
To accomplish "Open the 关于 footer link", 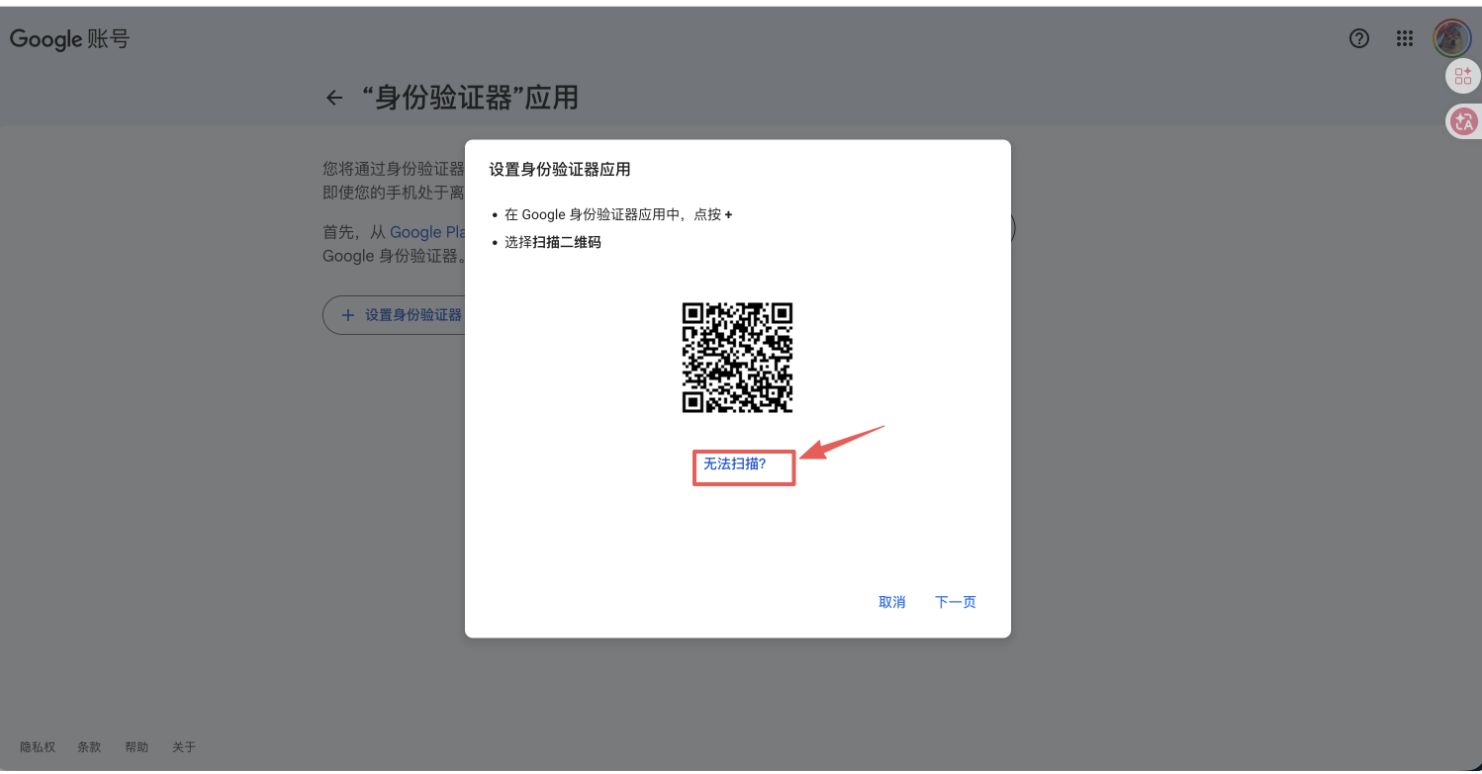I will (x=184, y=747).
